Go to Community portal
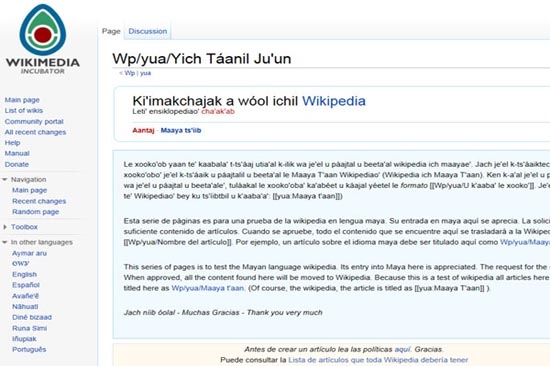This screenshot has height=366, width=550. coord(34,121)
